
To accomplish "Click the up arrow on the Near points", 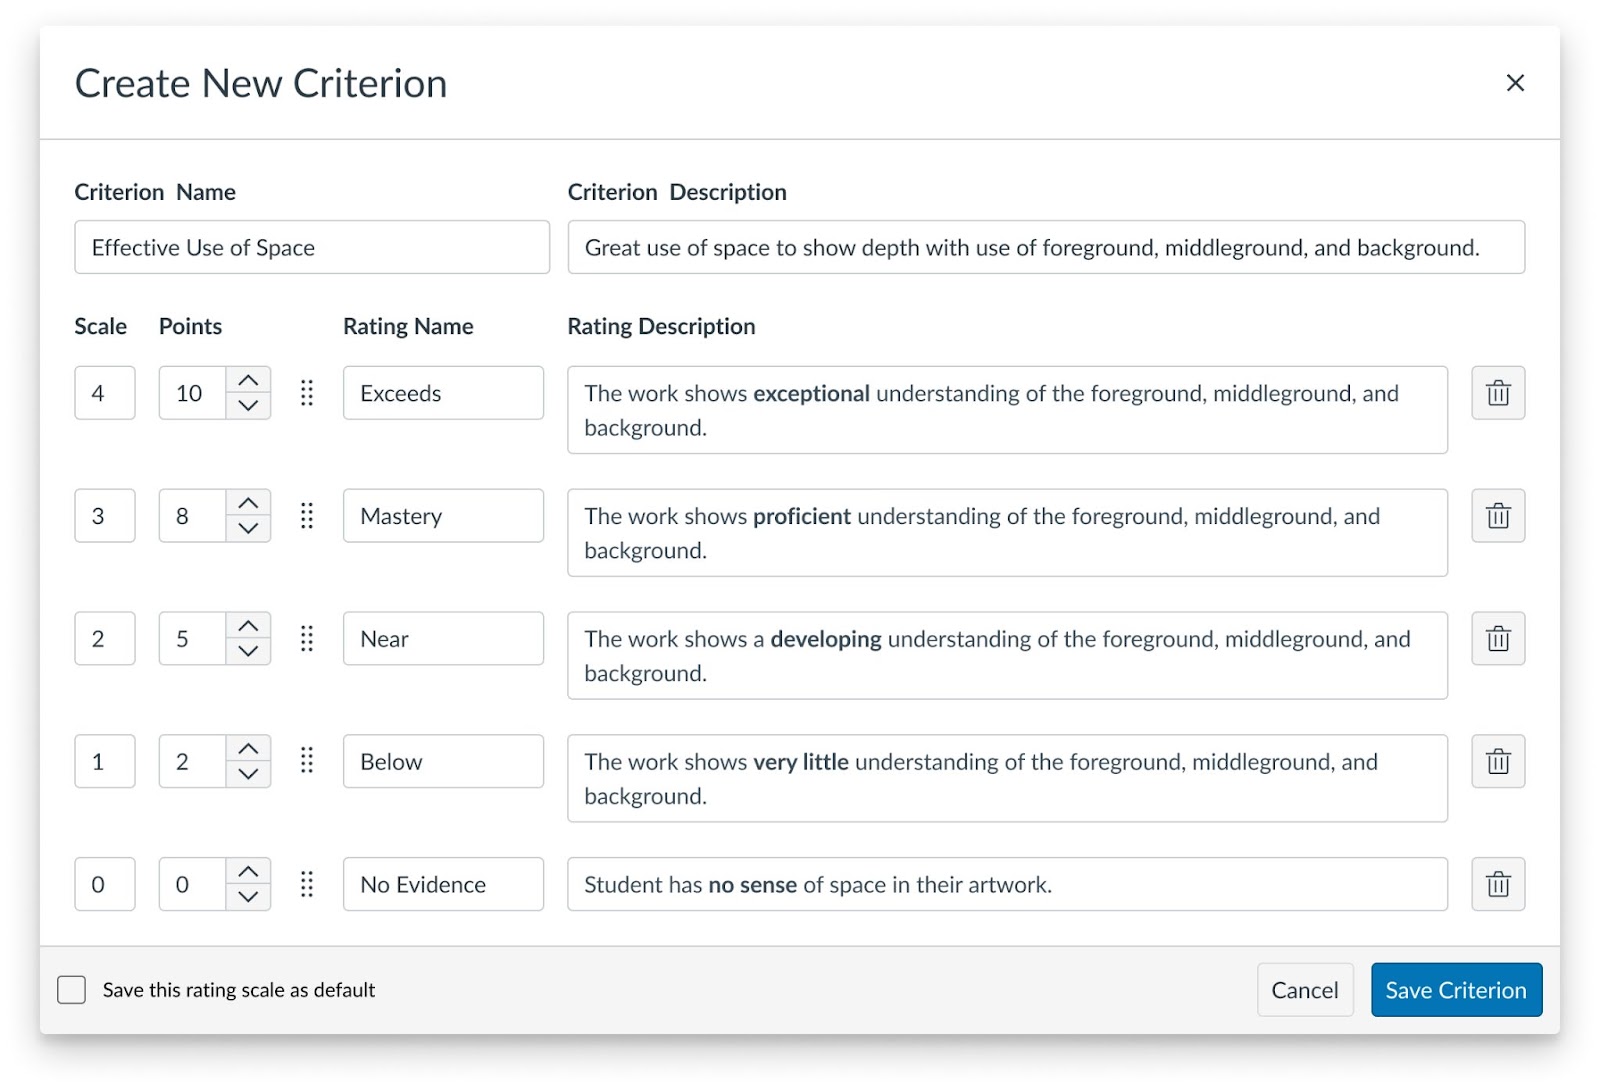I will (x=248, y=626).
